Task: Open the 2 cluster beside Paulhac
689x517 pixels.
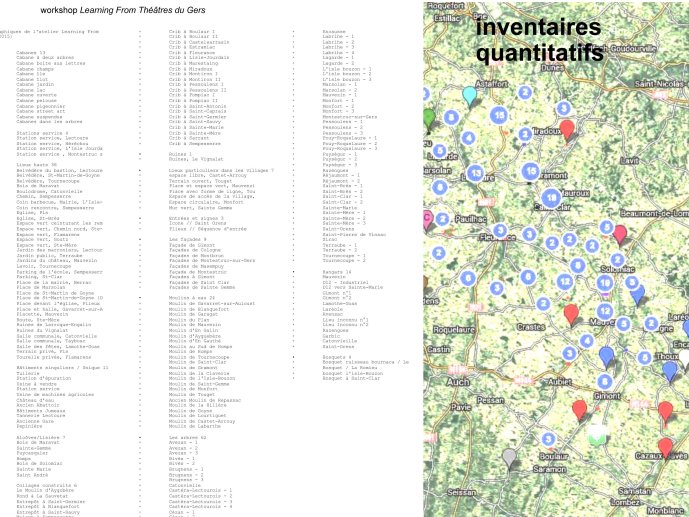Action: pyautogui.click(x=442, y=219)
